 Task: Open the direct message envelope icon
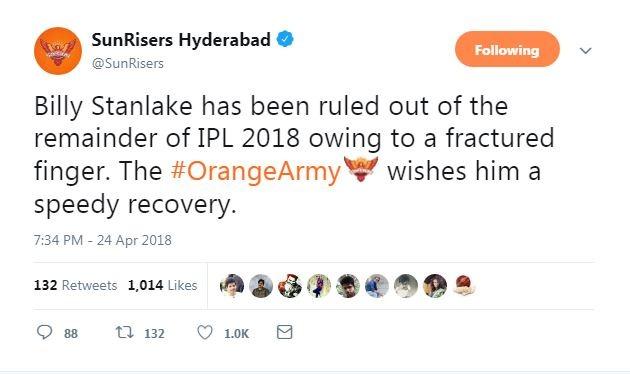point(284,332)
